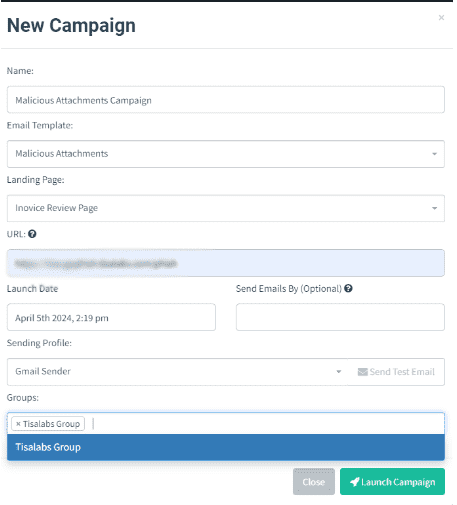Expand the Landing Page dropdown arrow

pyautogui.click(x=434, y=208)
